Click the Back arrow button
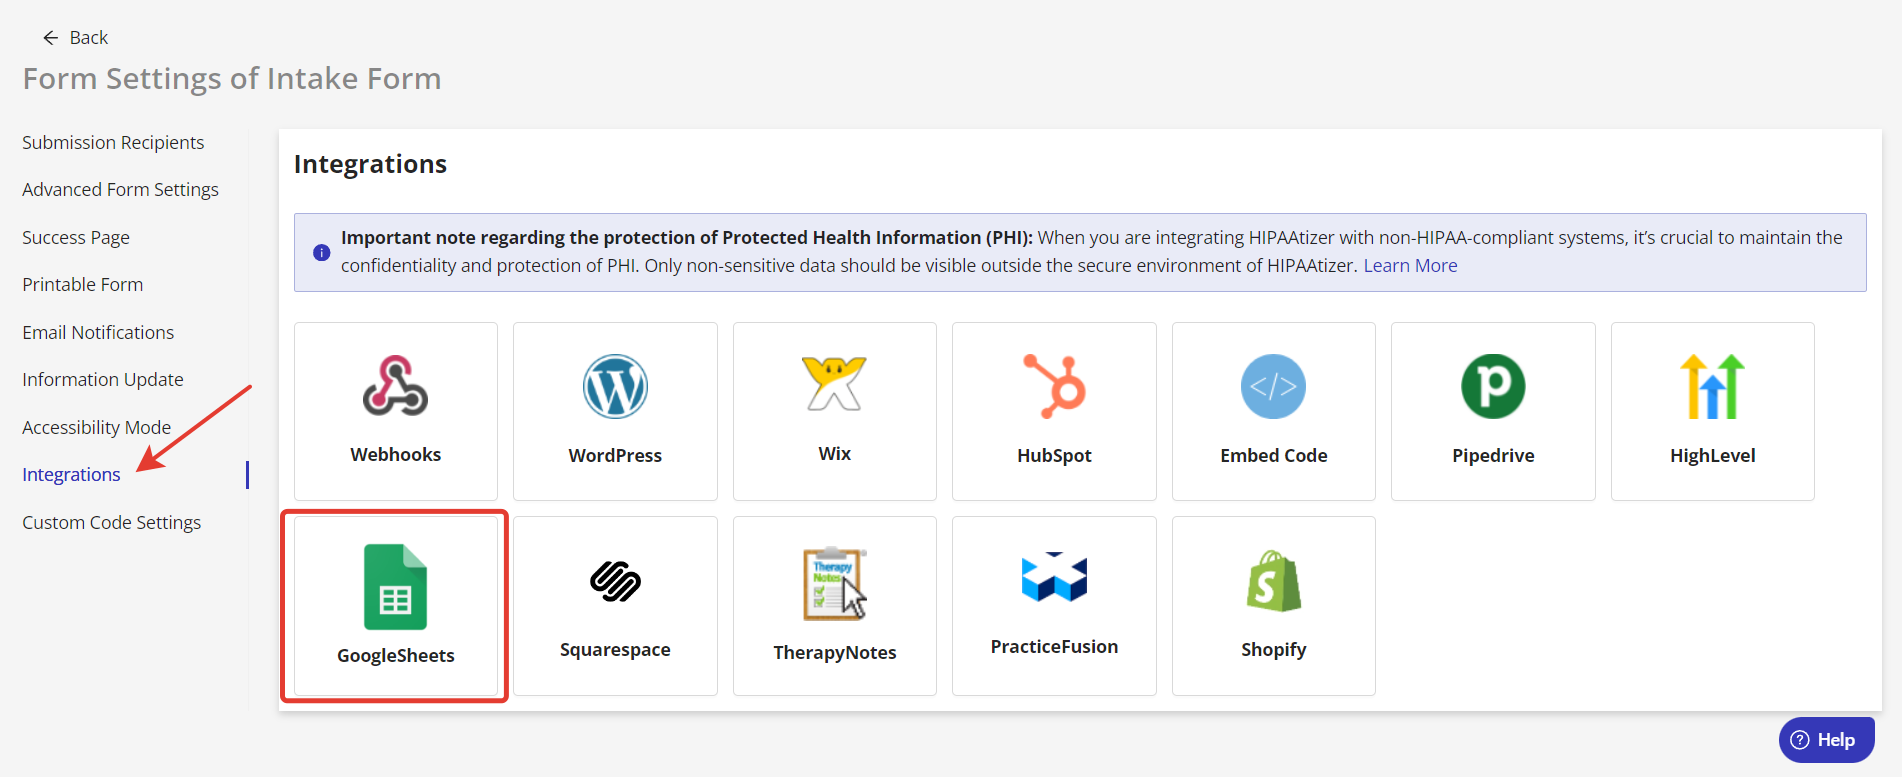Image resolution: width=1902 pixels, height=777 pixels. pyautogui.click(x=49, y=37)
